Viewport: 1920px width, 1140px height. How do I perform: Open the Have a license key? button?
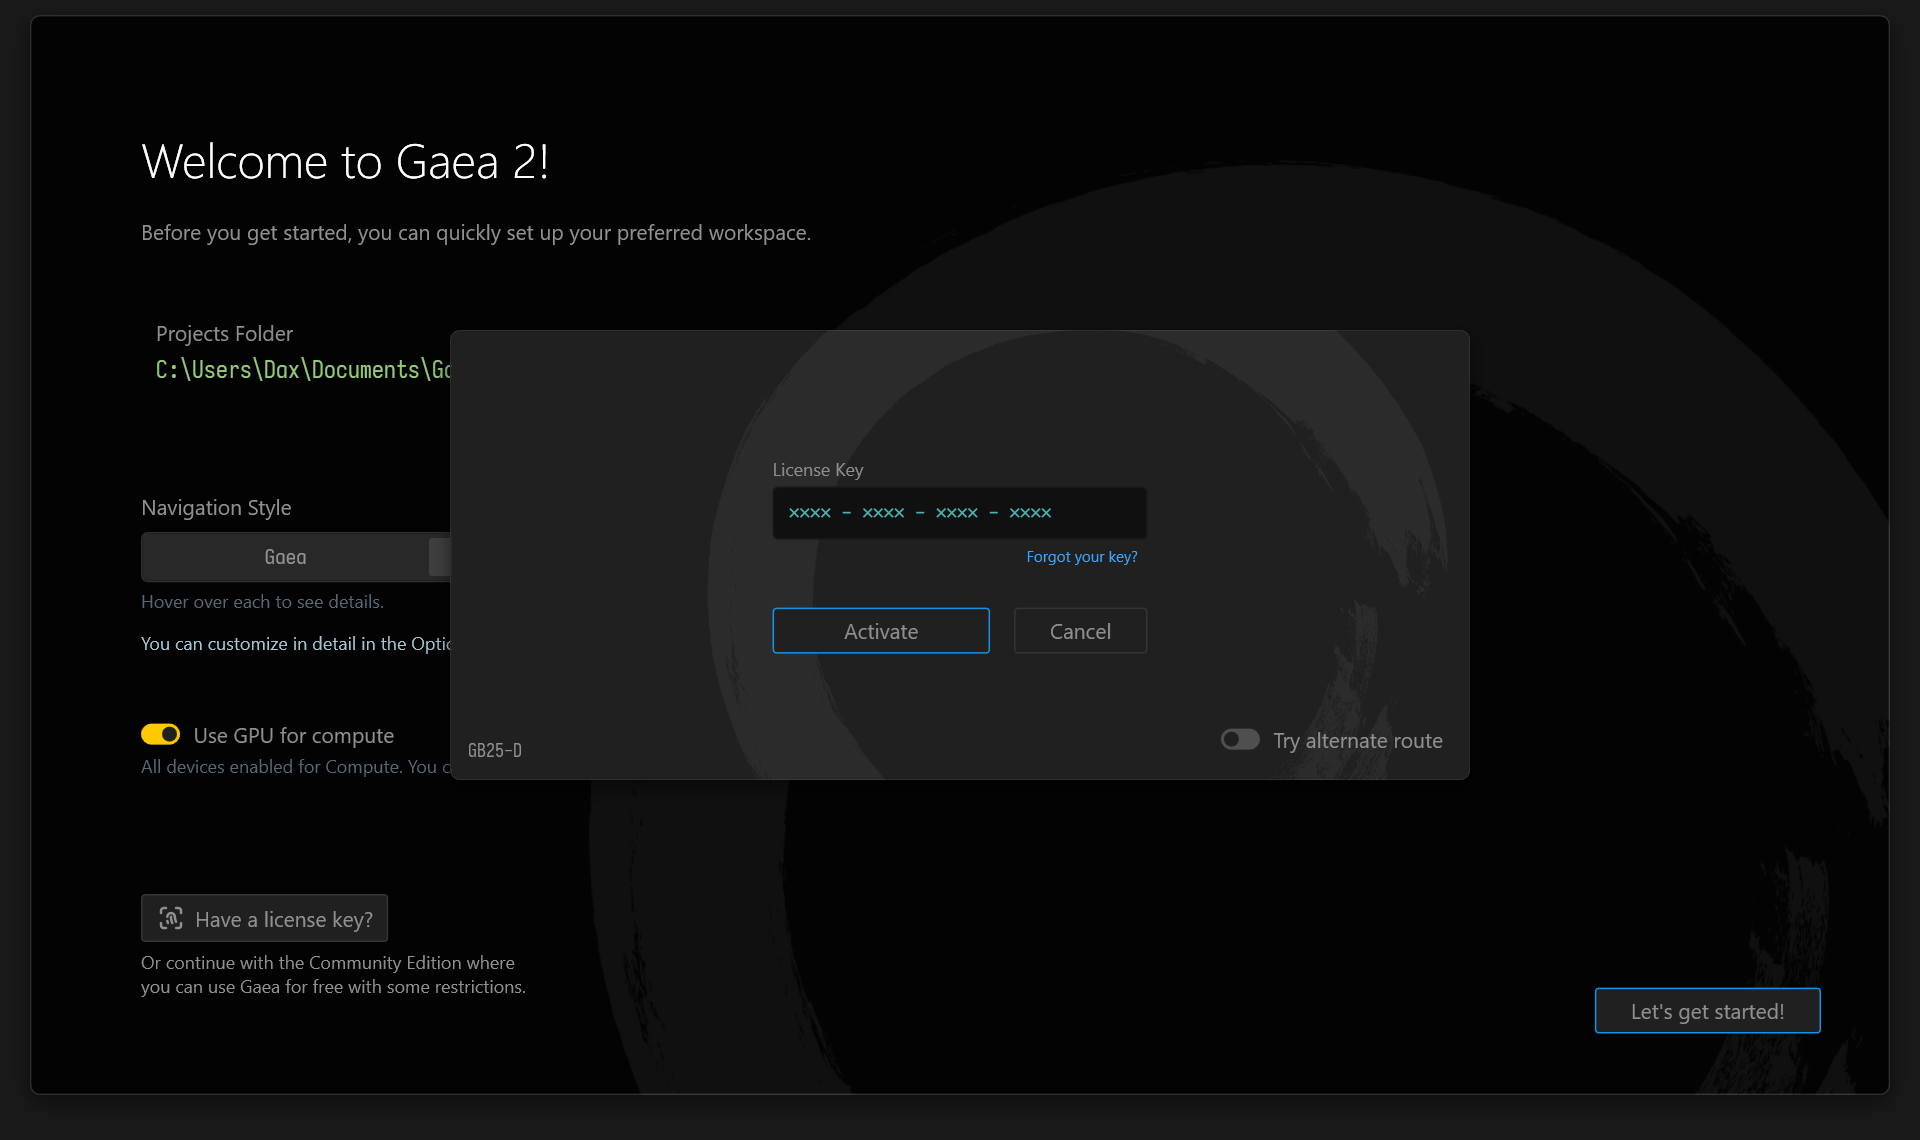click(x=264, y=918)
